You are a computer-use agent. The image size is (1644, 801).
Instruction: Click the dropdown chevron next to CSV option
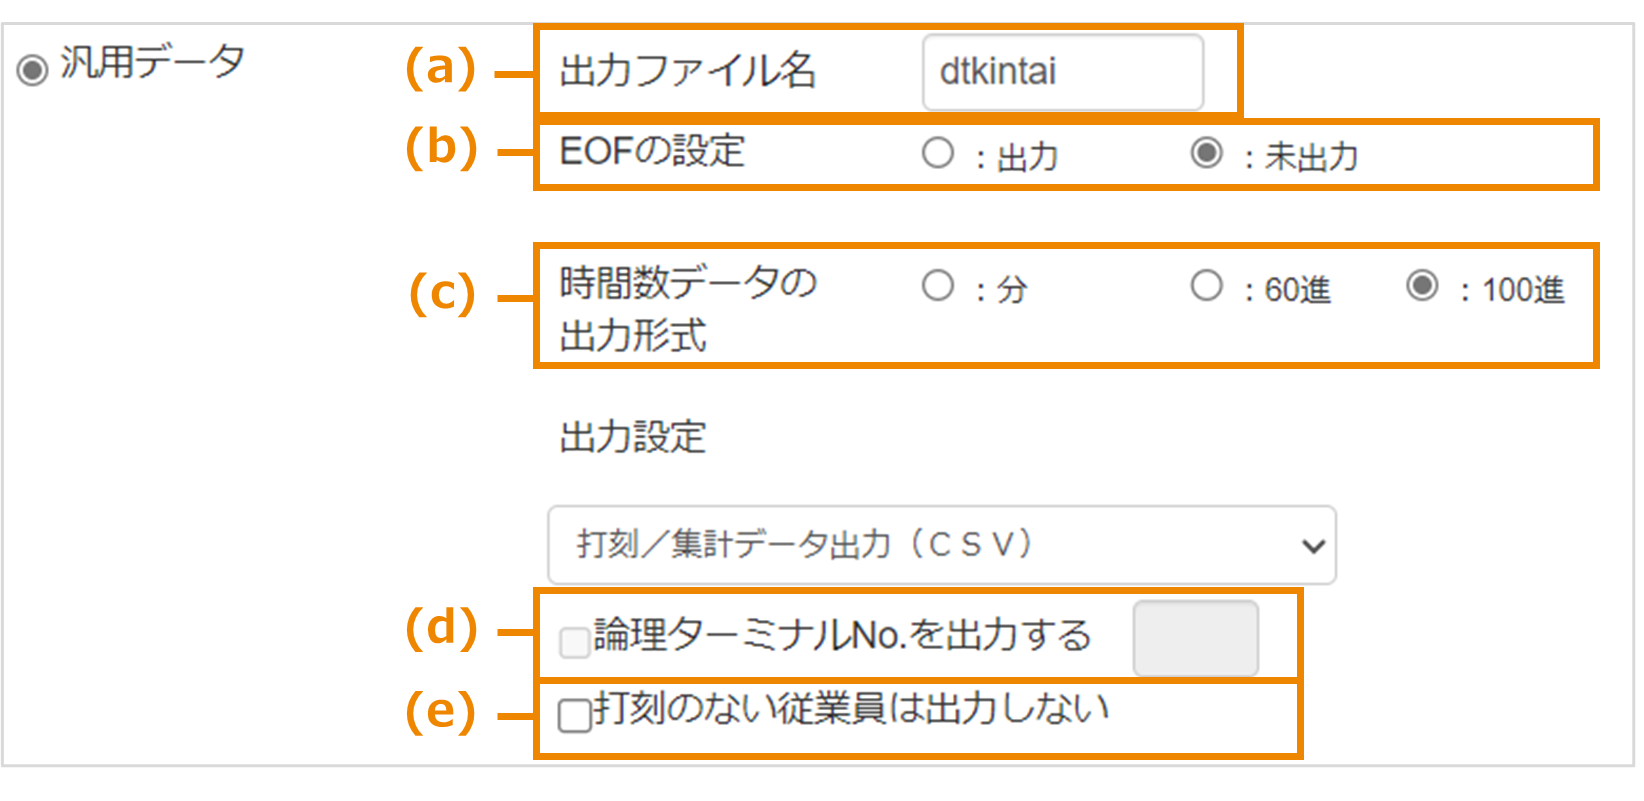point(1312,544)
